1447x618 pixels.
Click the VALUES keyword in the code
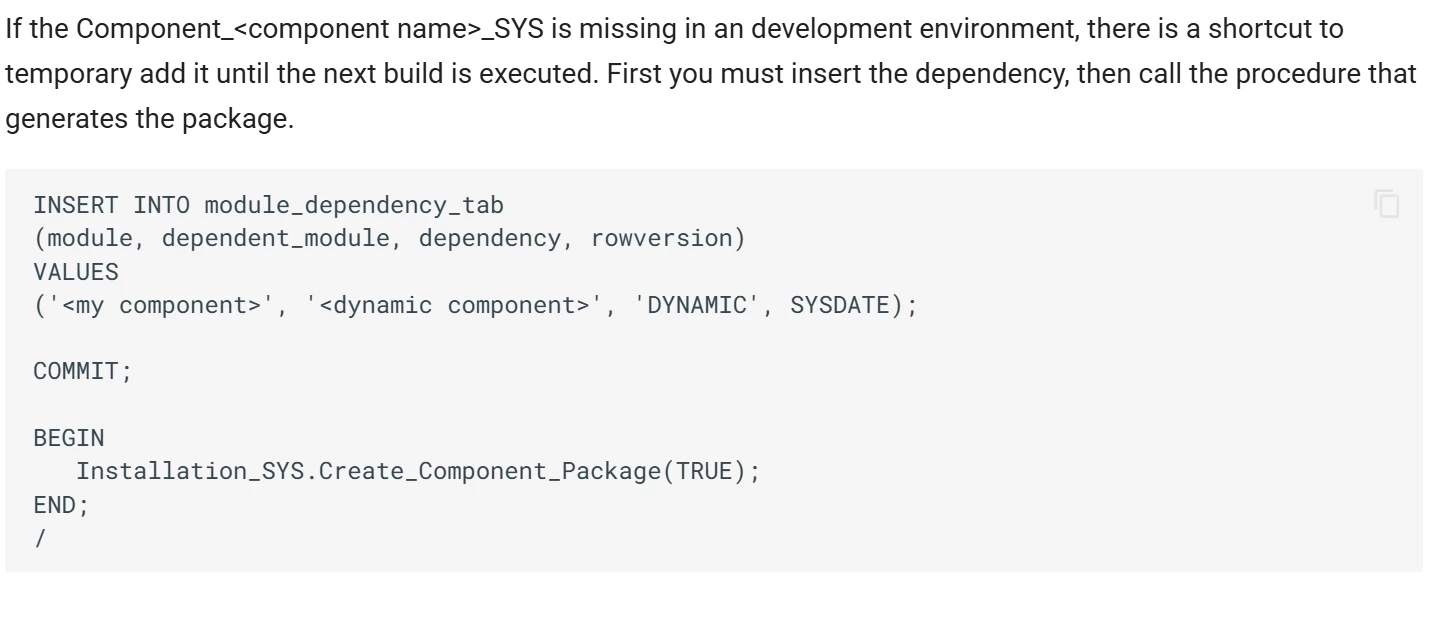pyautogui.click(x=76, y=272)
